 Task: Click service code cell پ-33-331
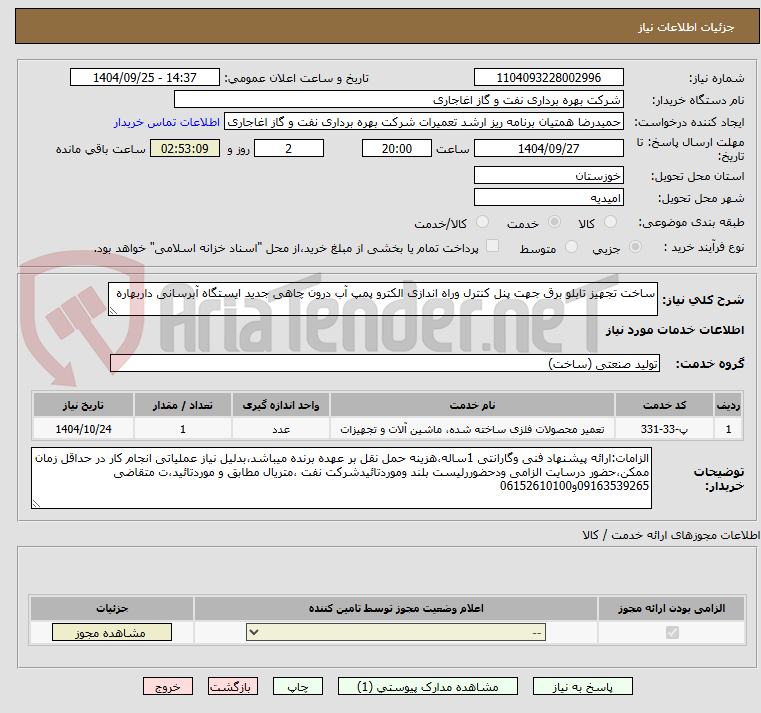[664, 430]
